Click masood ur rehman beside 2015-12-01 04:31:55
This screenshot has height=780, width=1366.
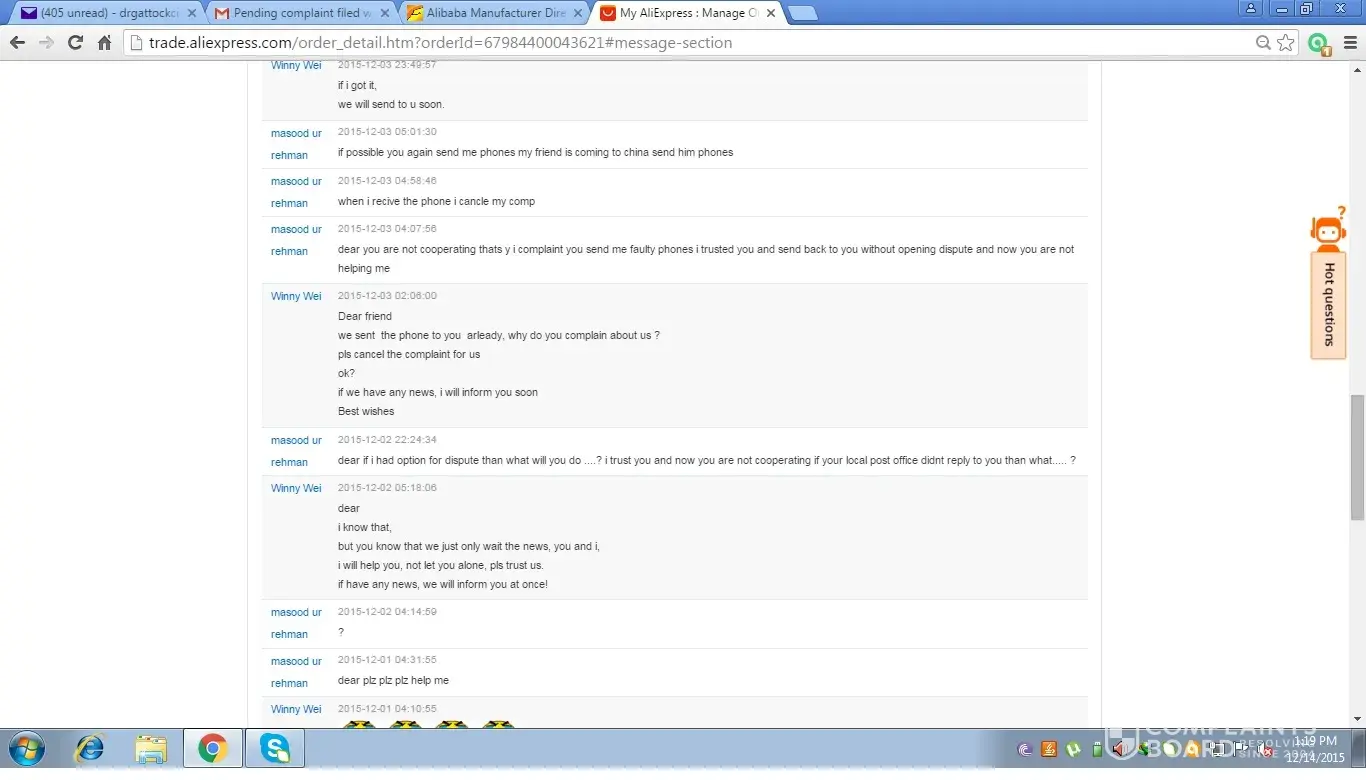tap(296, 672)
